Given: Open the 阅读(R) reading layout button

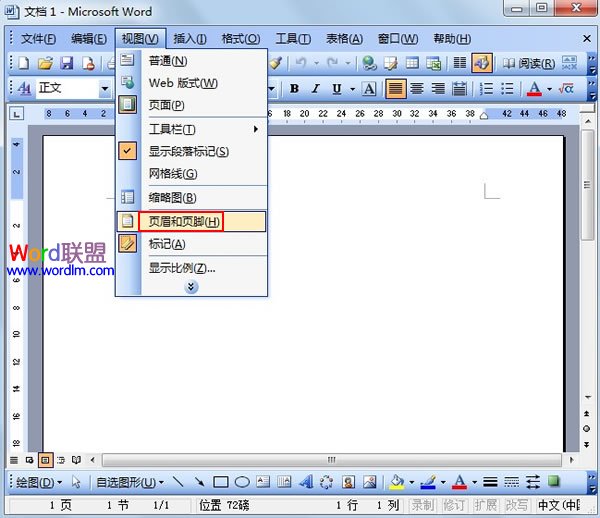Looking at the screenshot, I should tap(528, 63).
